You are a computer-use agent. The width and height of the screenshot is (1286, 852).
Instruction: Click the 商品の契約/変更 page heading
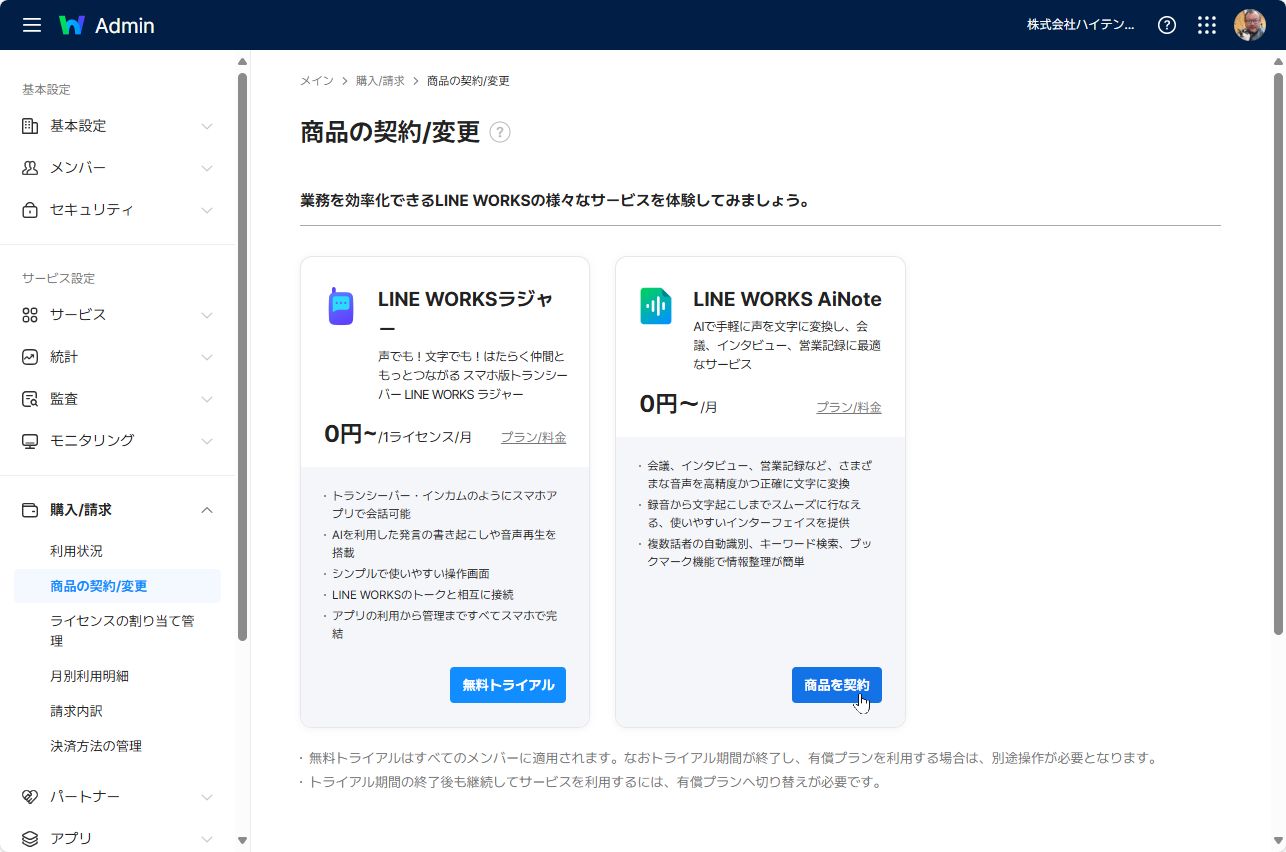(x=390, y=132)
